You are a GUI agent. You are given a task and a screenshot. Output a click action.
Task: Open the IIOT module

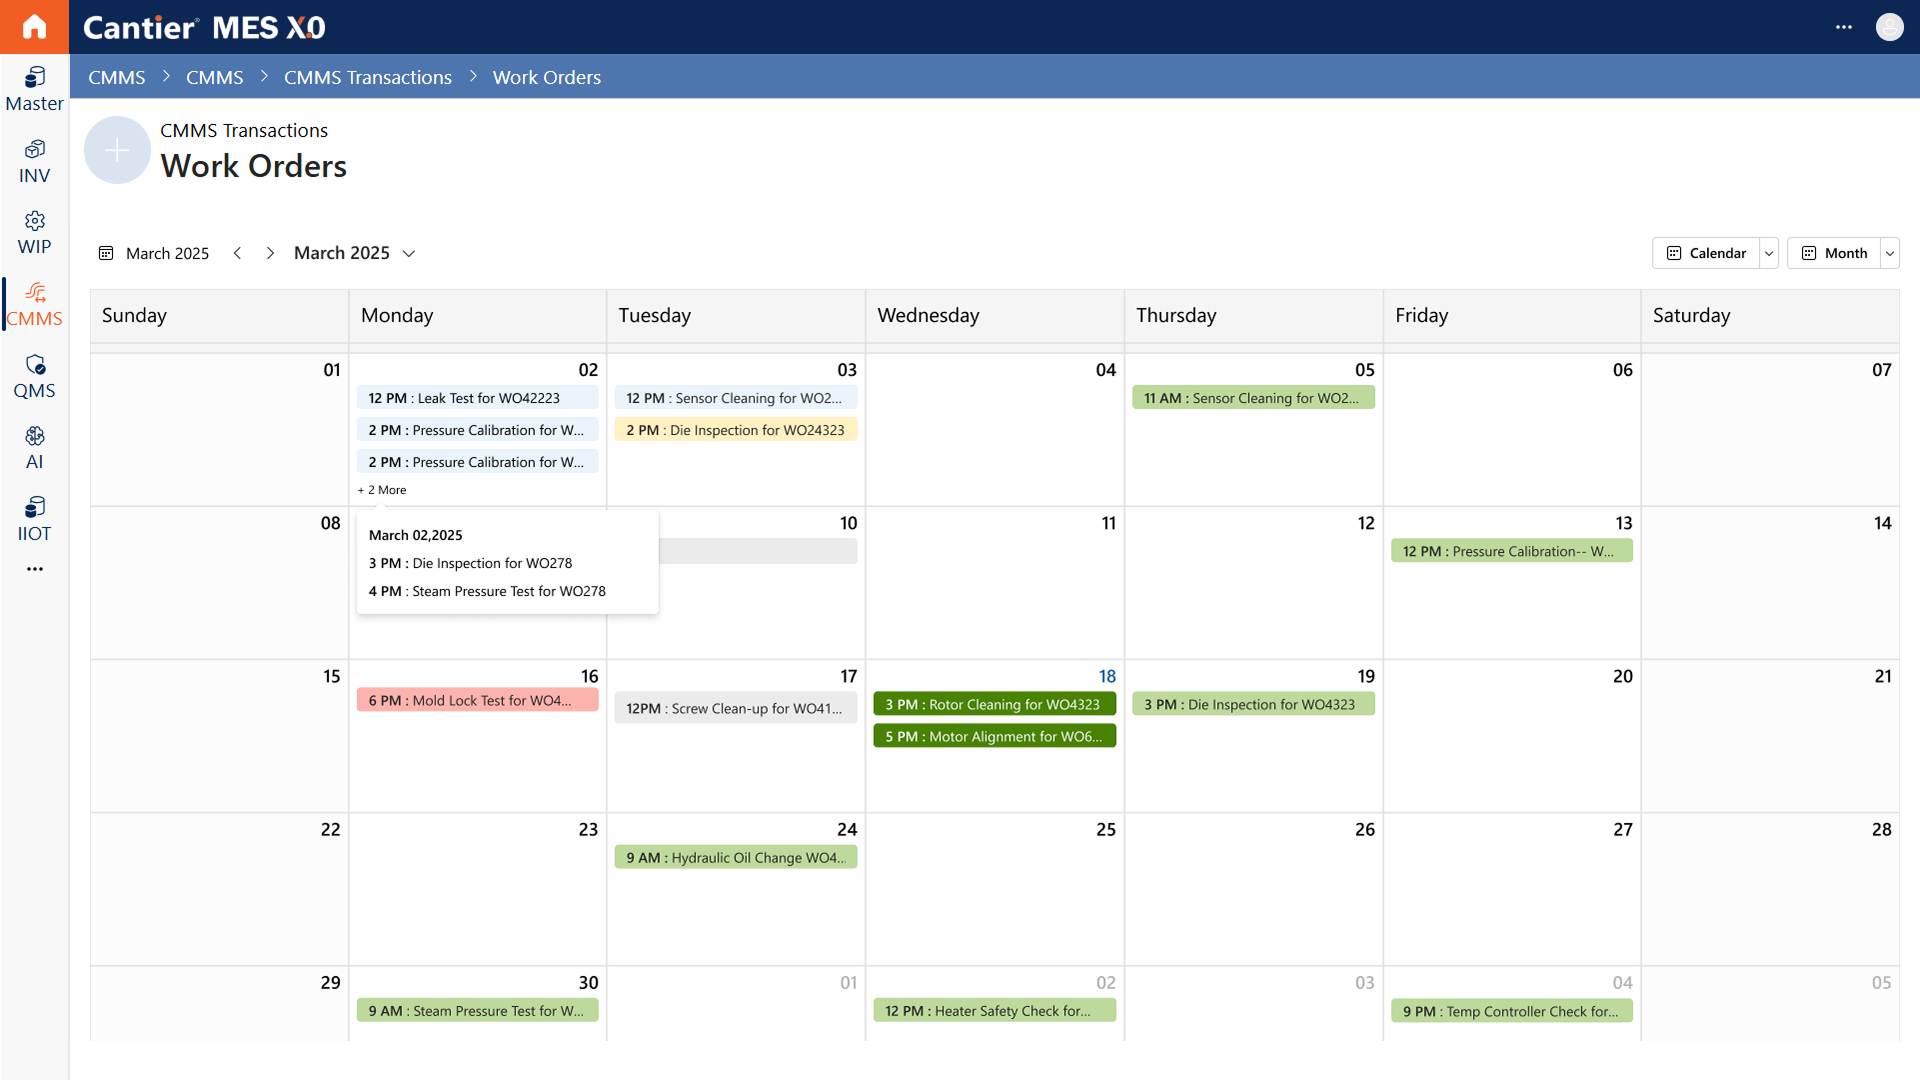click(34, 519)
